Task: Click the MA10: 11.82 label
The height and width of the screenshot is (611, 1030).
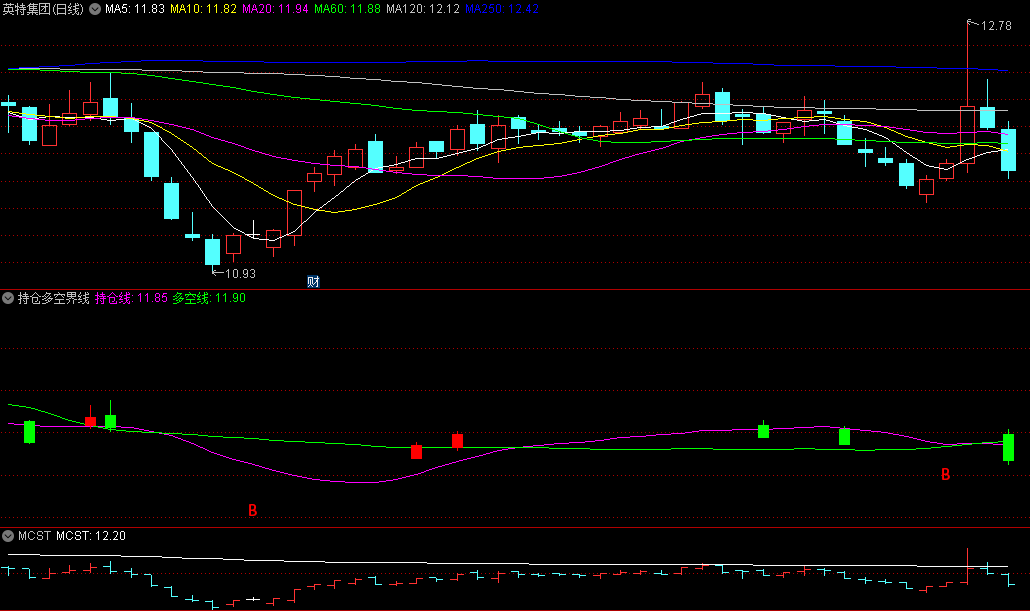Action: click(203, 9)
